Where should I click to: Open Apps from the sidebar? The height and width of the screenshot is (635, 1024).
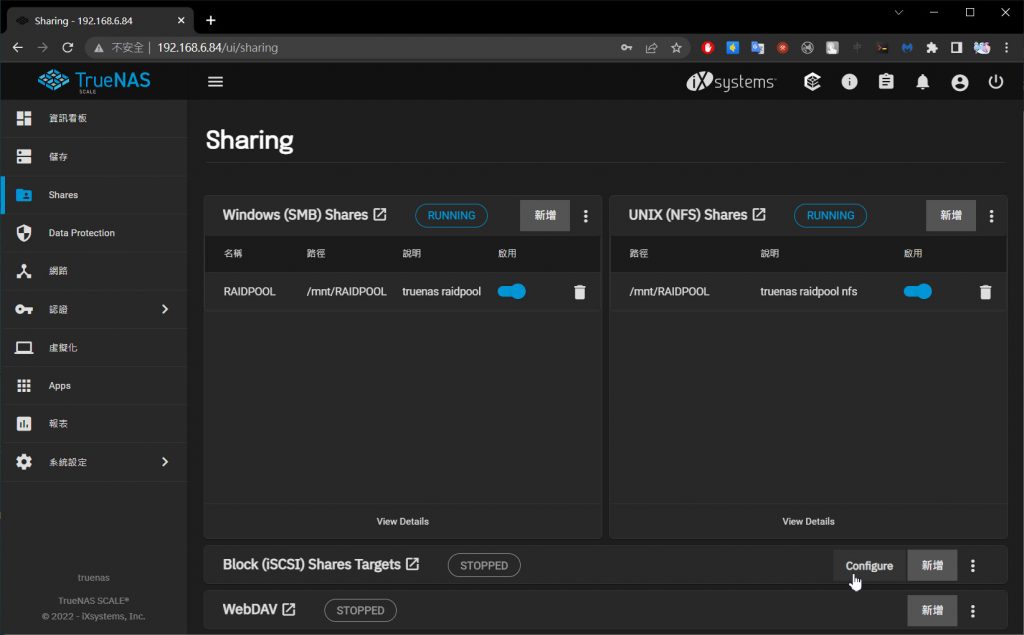tap(60, 386)
